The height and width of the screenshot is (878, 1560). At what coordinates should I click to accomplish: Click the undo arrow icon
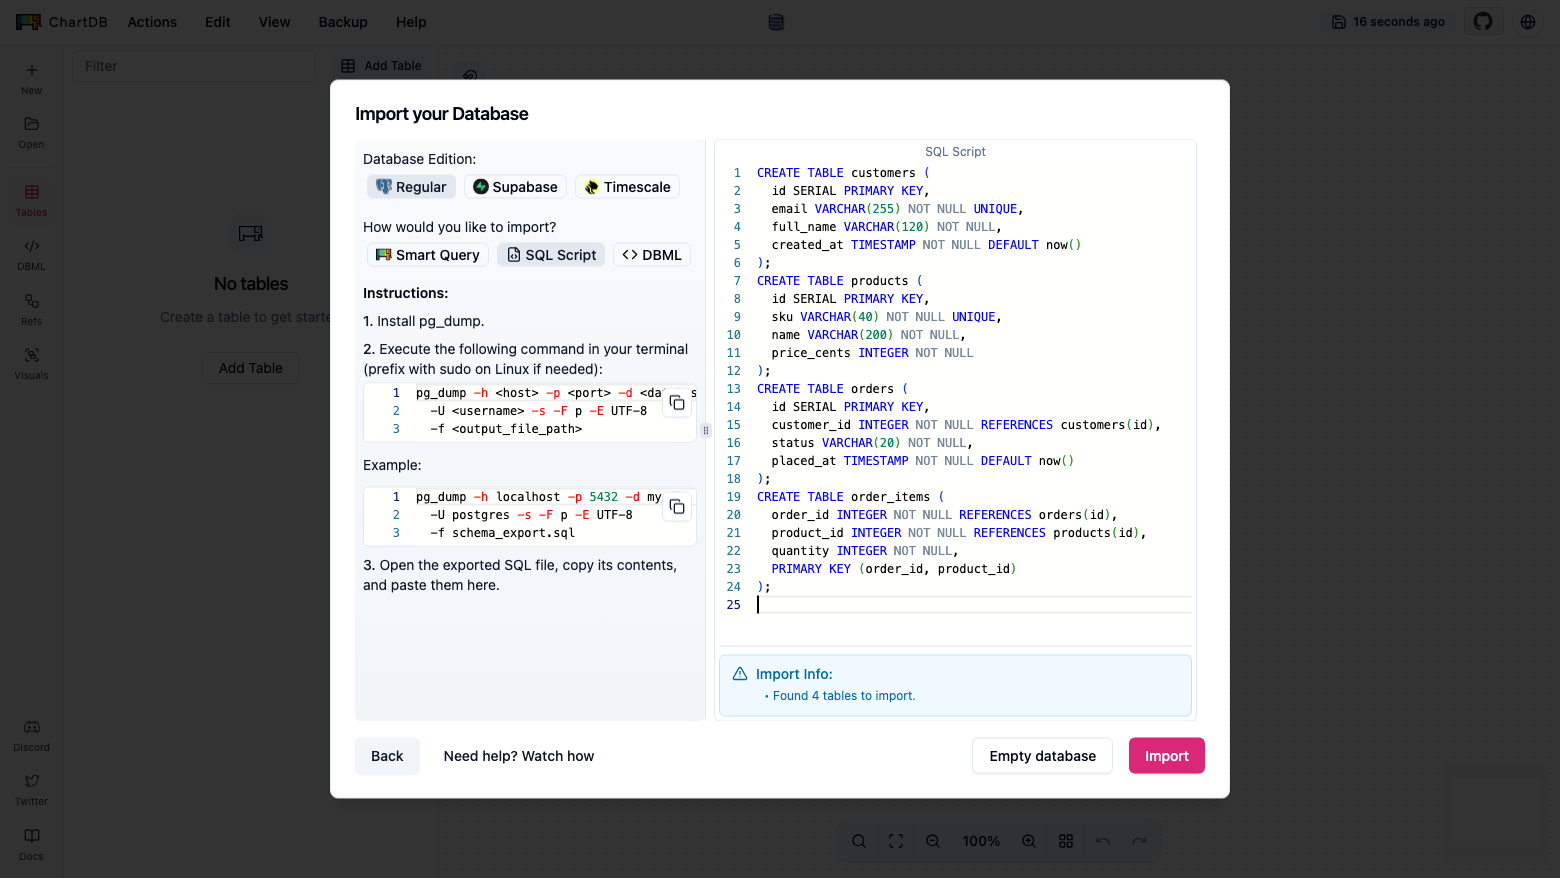pos(1103,841)
